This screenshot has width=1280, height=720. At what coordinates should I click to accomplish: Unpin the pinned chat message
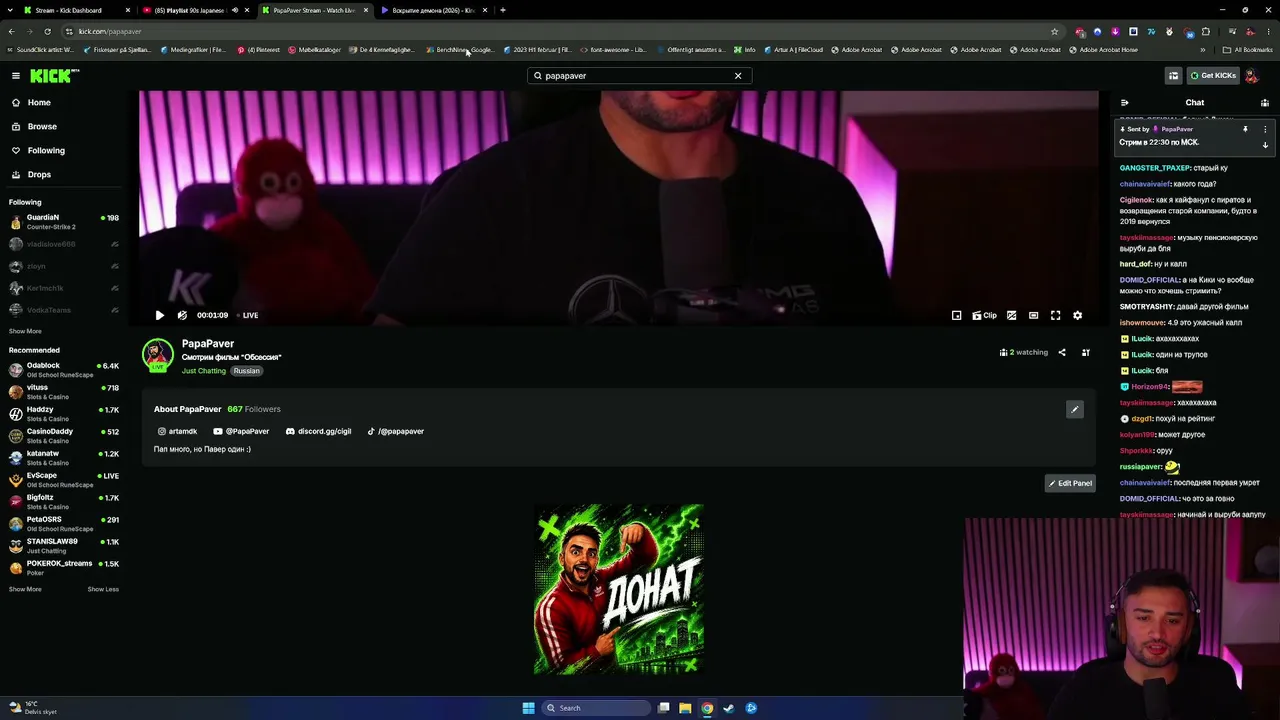pos(1245,129)
